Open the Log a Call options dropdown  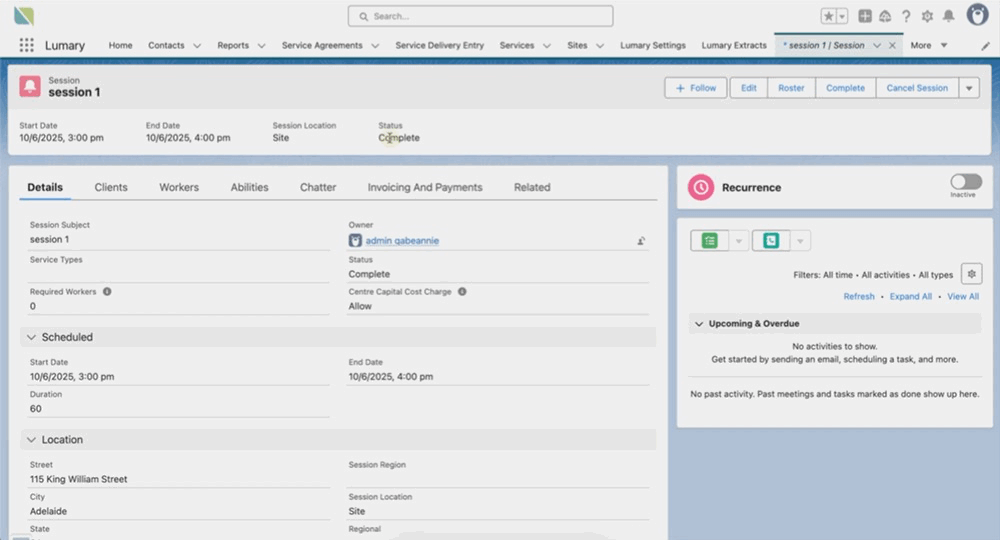800,241
